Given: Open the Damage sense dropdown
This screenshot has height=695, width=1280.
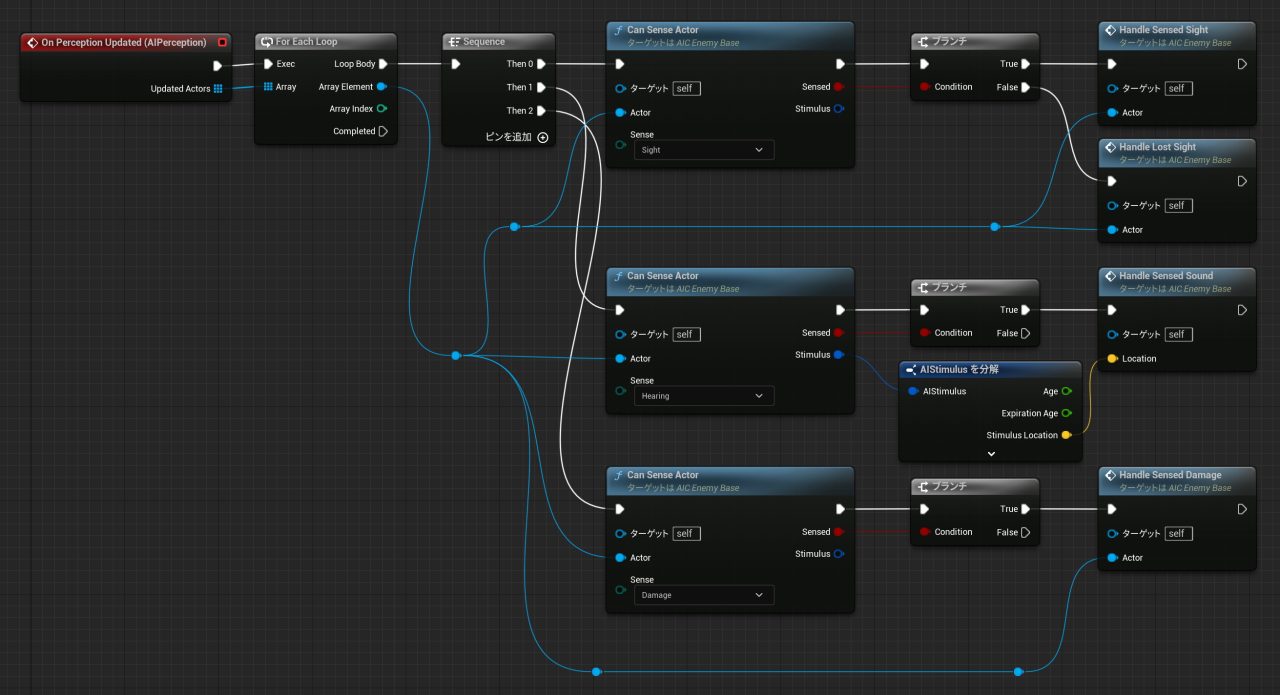Looking at the screenshot, I should click(704, 595).
